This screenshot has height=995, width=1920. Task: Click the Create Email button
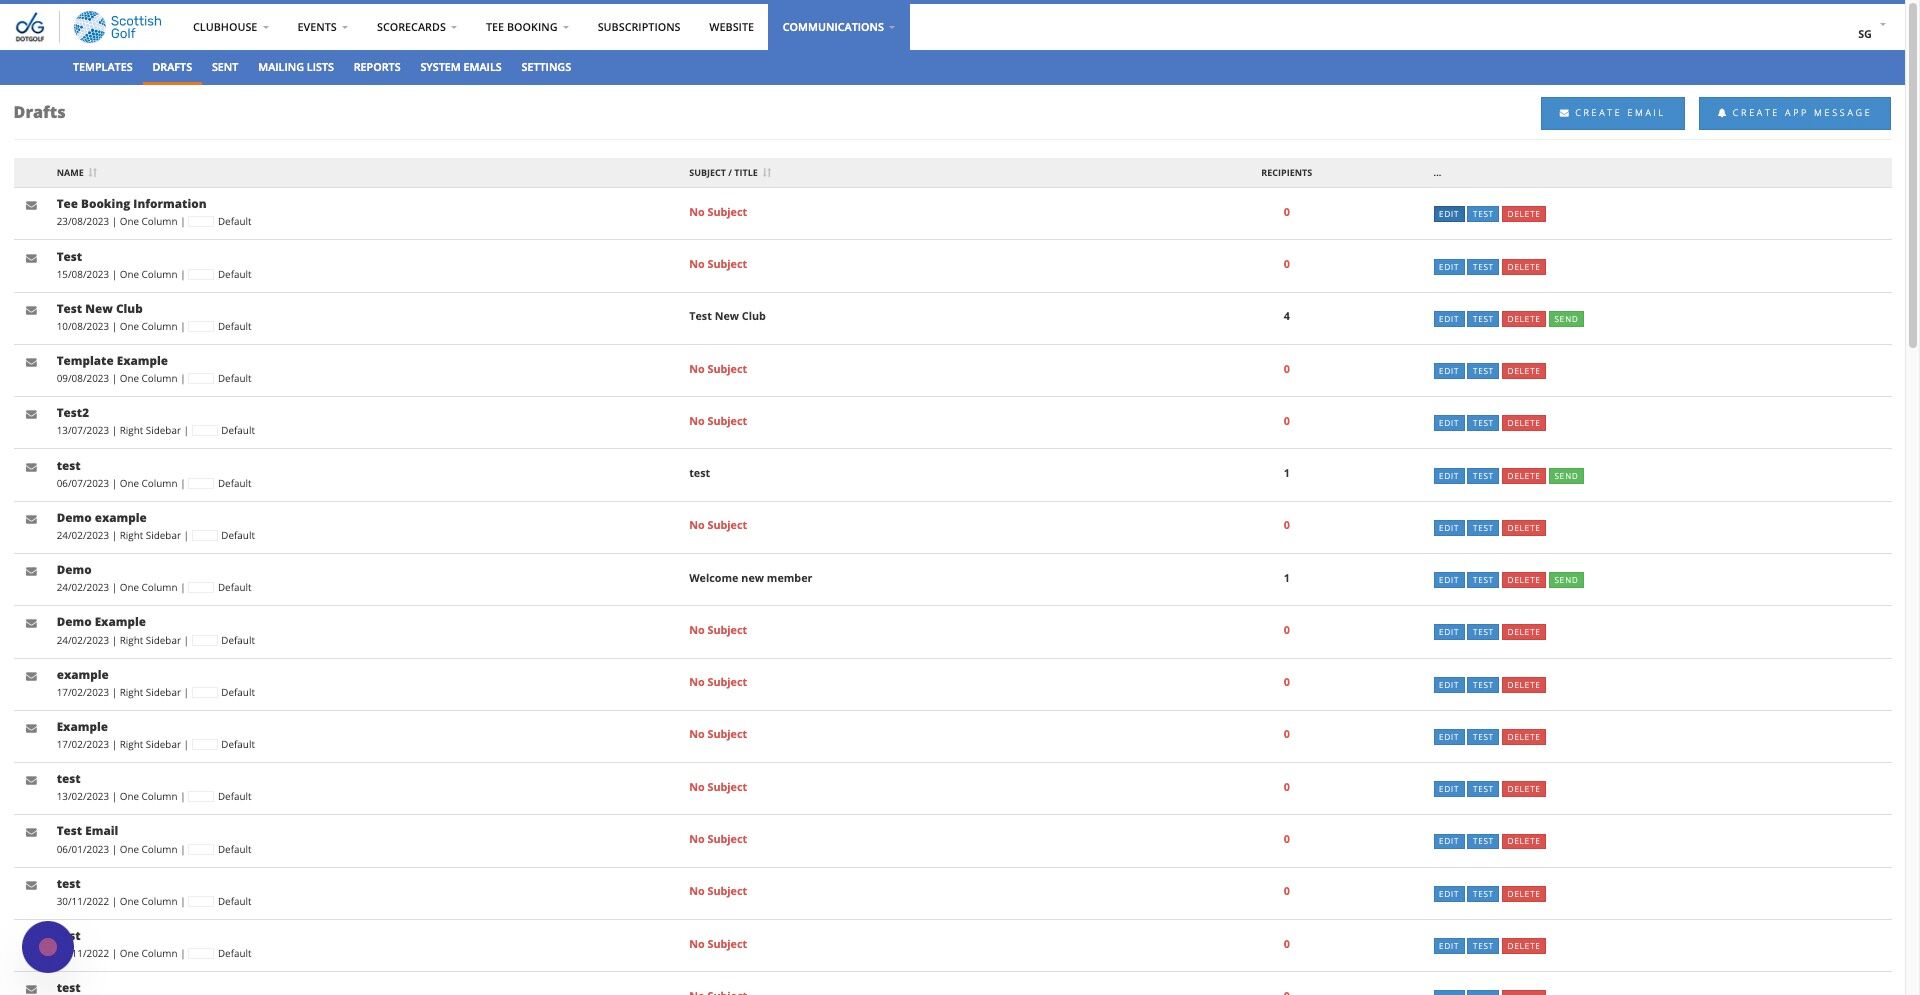coord(1612,113)
